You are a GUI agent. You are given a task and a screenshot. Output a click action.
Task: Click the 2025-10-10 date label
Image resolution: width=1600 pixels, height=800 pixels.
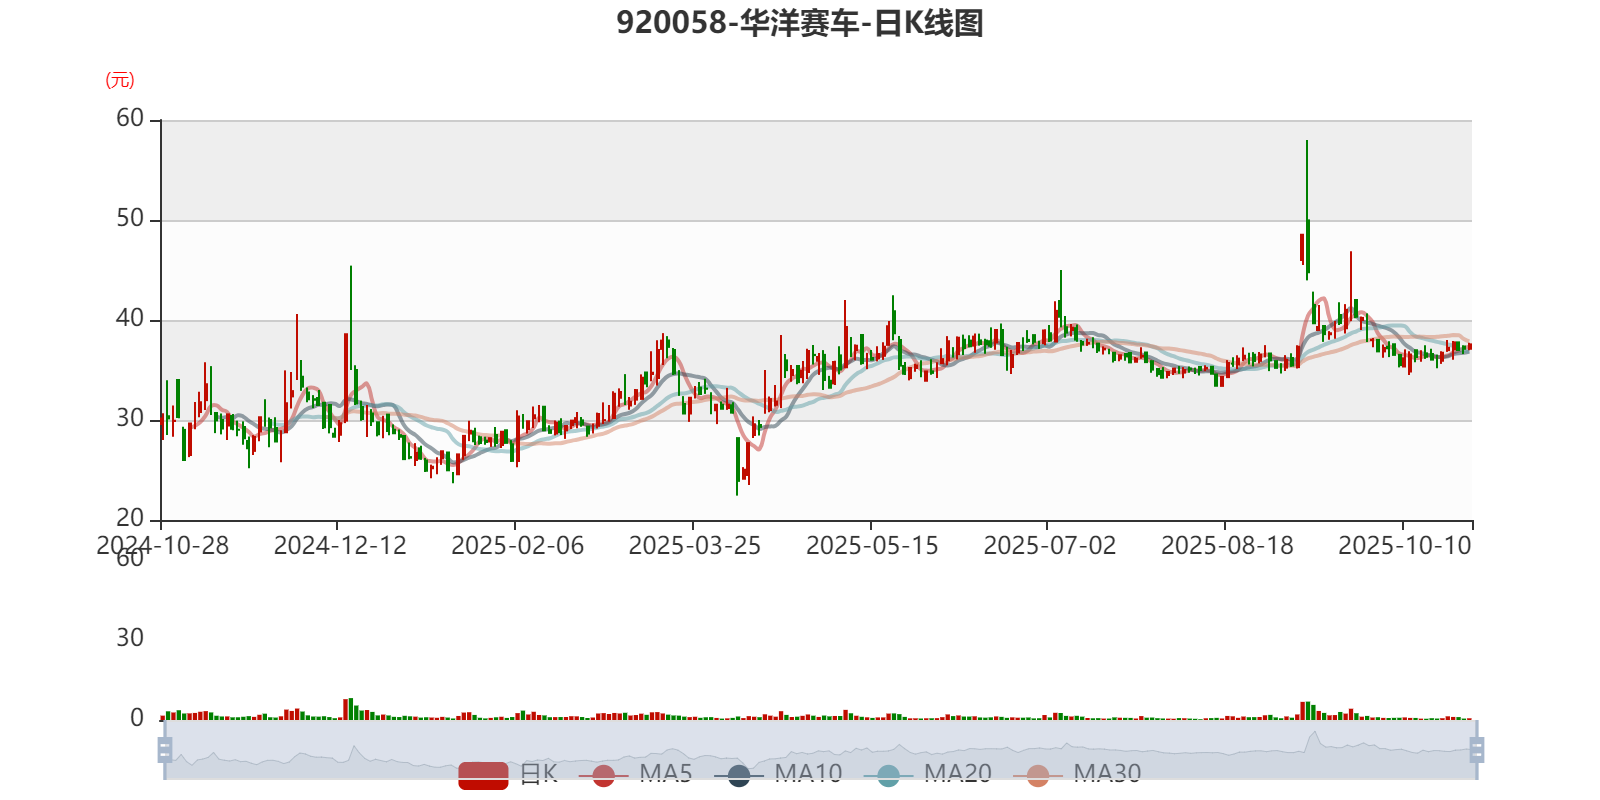point(1404,546)
